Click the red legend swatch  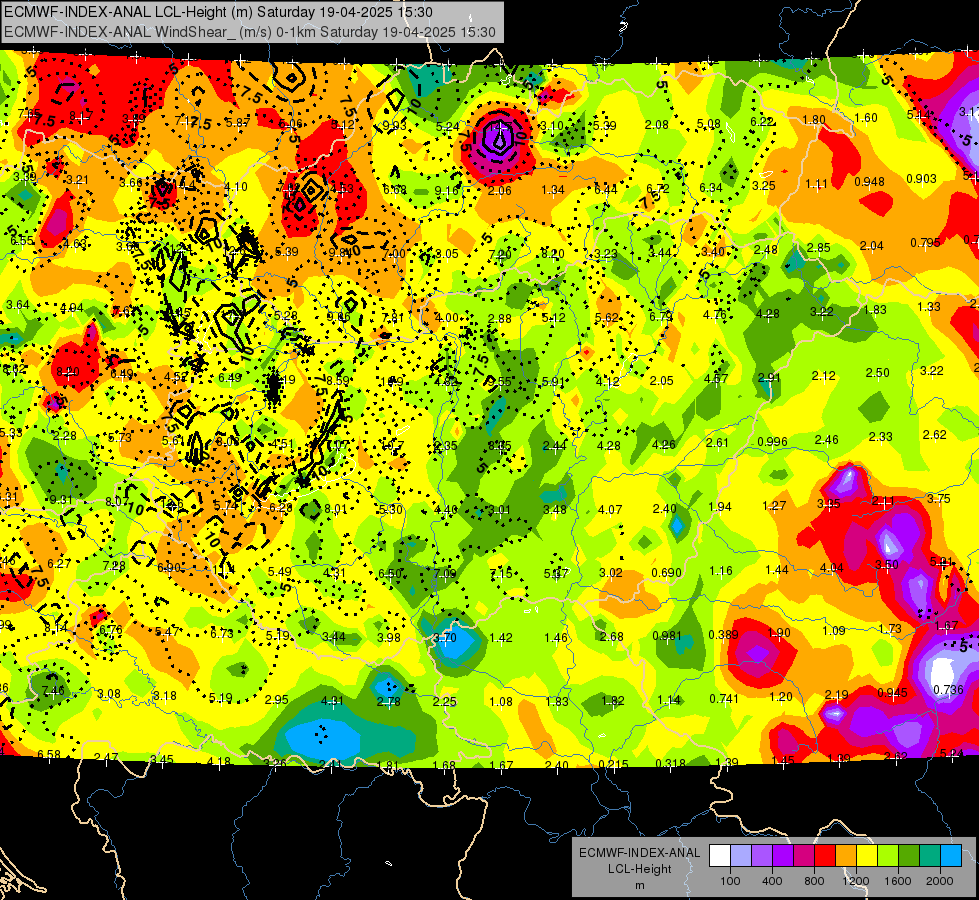[825, 856]
